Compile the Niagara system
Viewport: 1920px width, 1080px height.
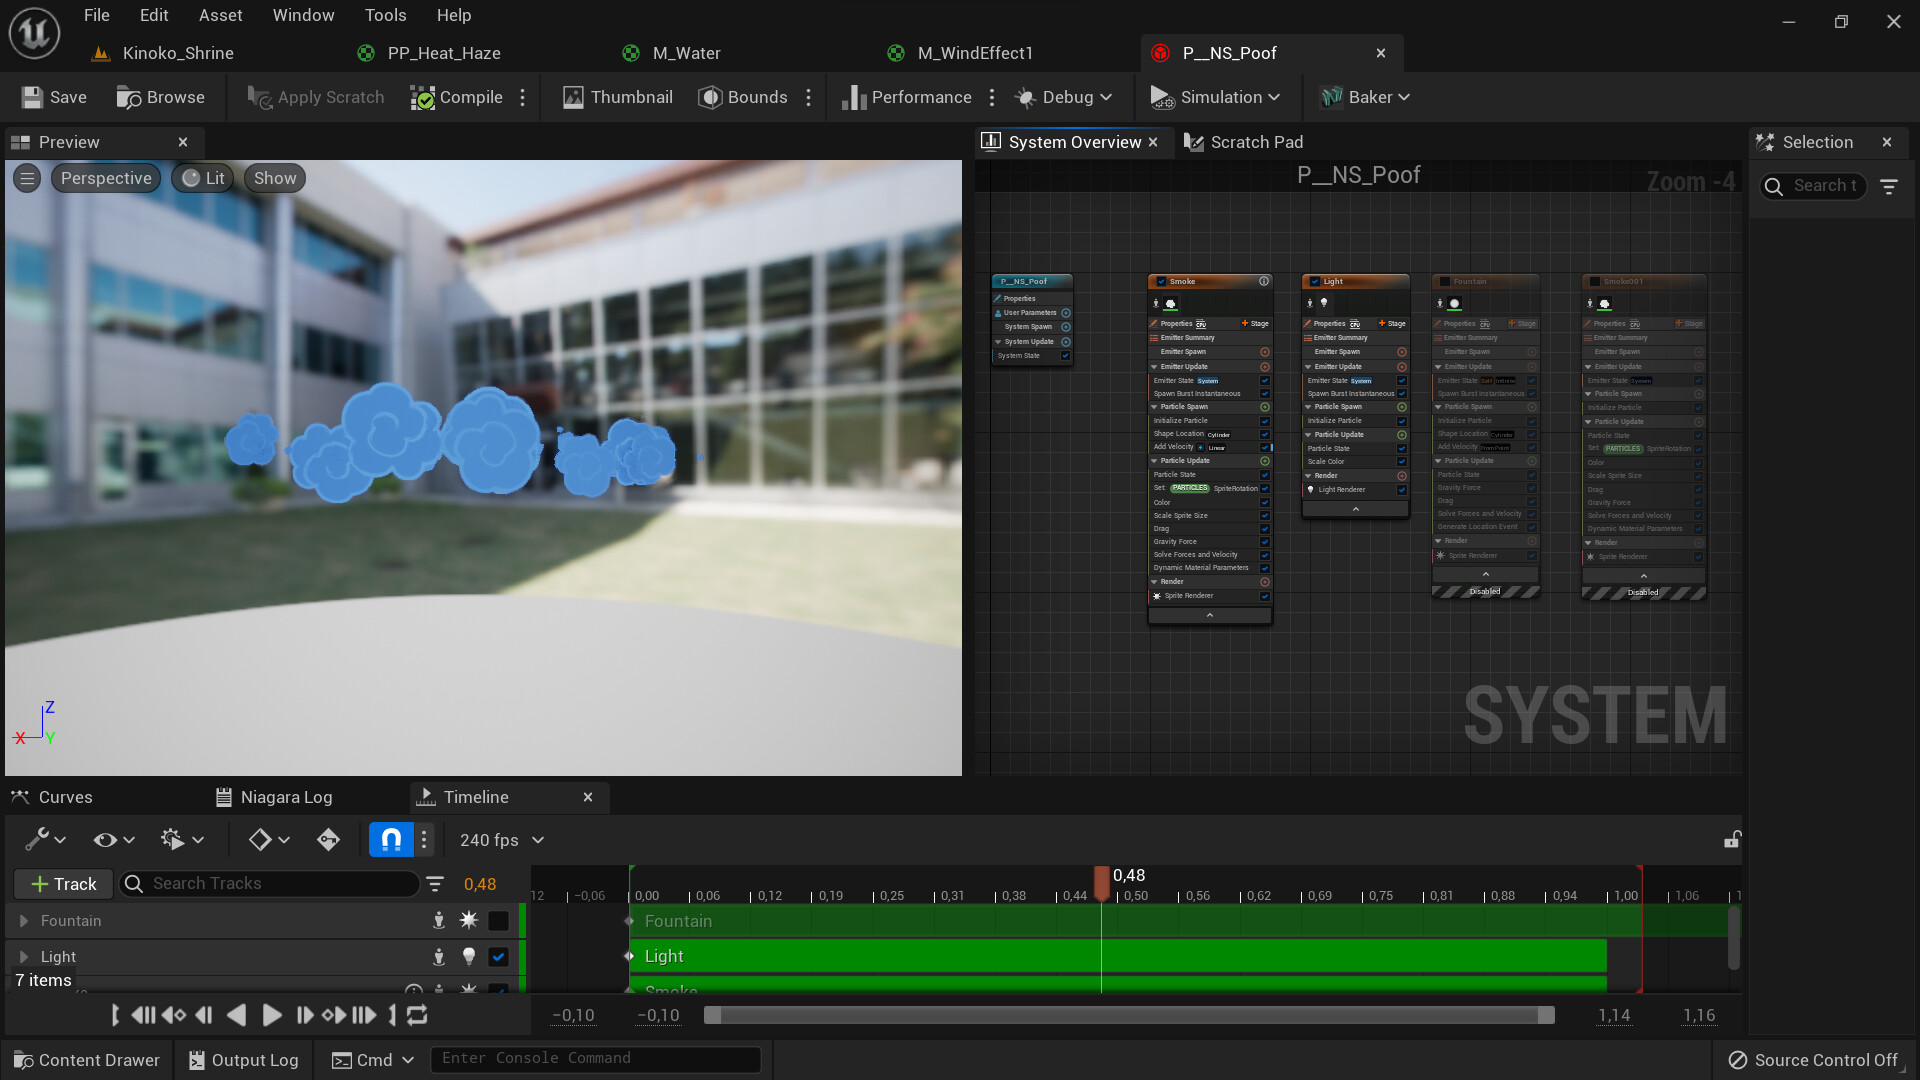457,97
